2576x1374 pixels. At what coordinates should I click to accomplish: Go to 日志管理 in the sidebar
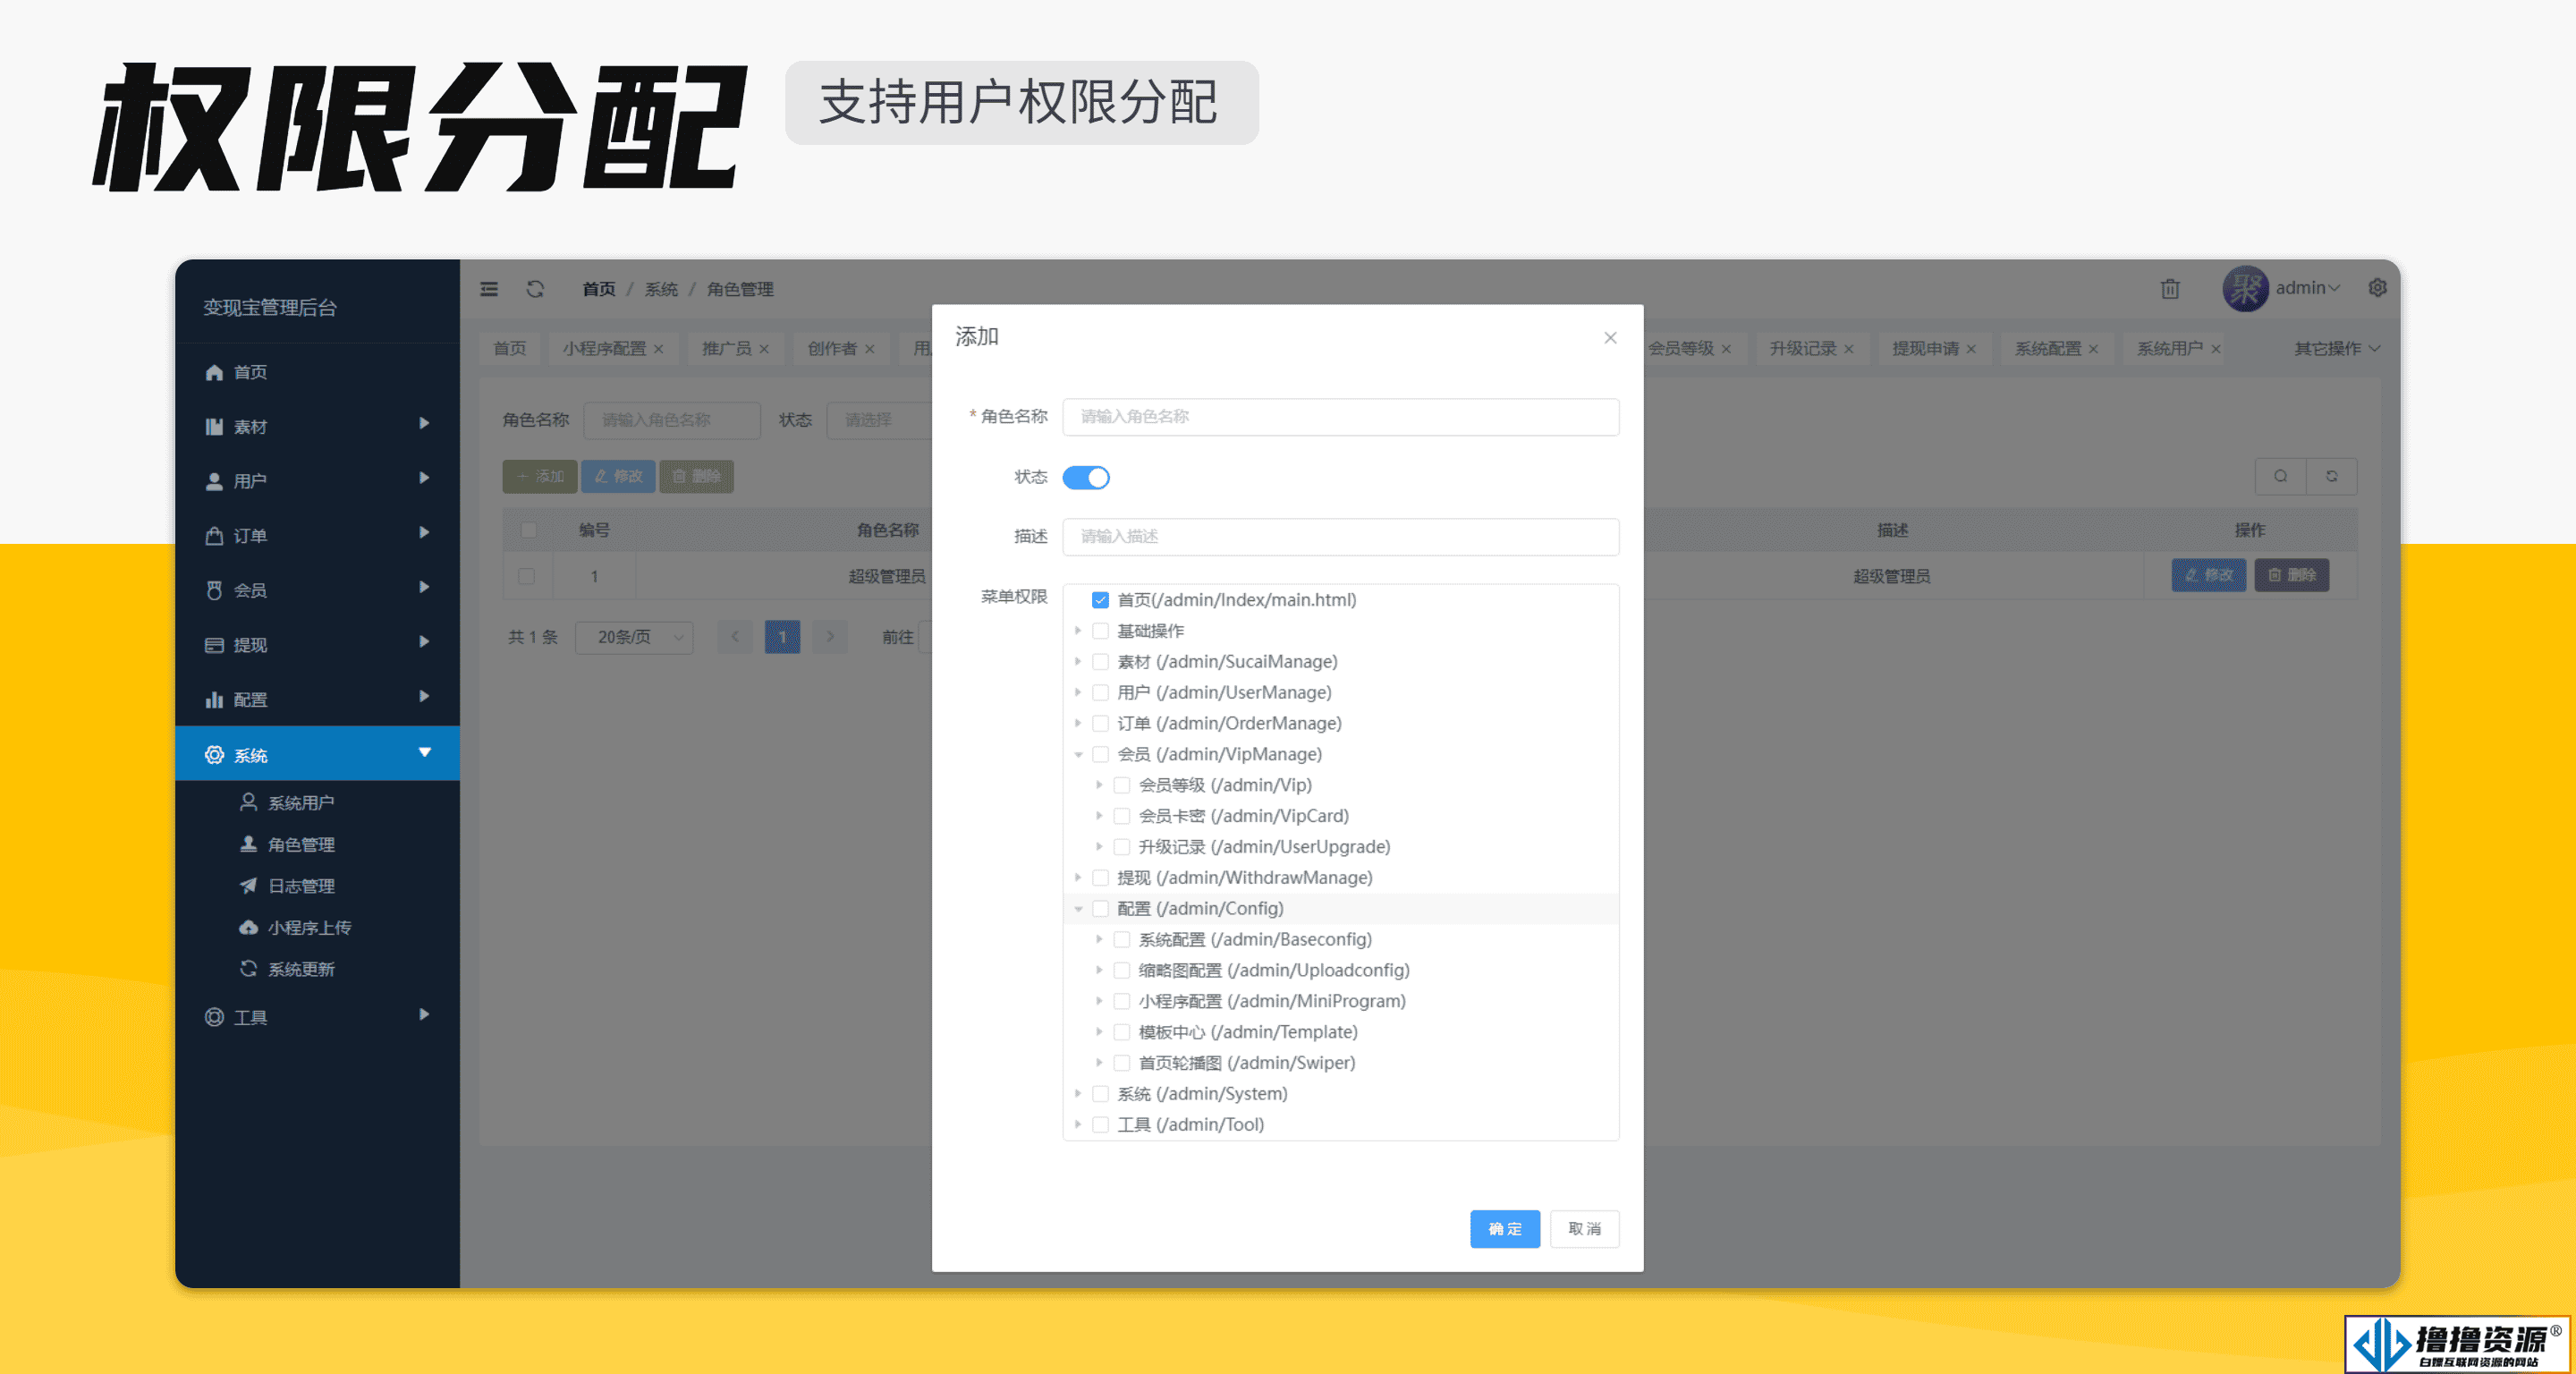317,886
